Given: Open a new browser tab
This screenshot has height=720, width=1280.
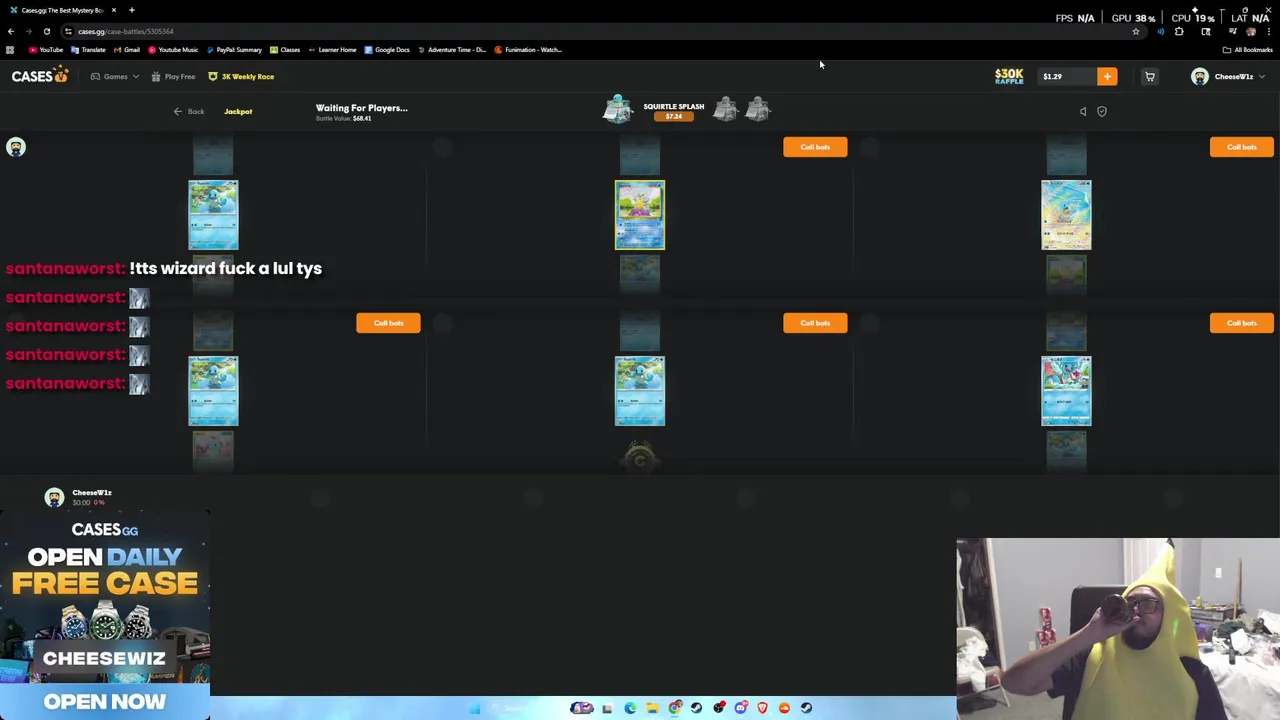Looking at the screenshot, I should (131, 10).
